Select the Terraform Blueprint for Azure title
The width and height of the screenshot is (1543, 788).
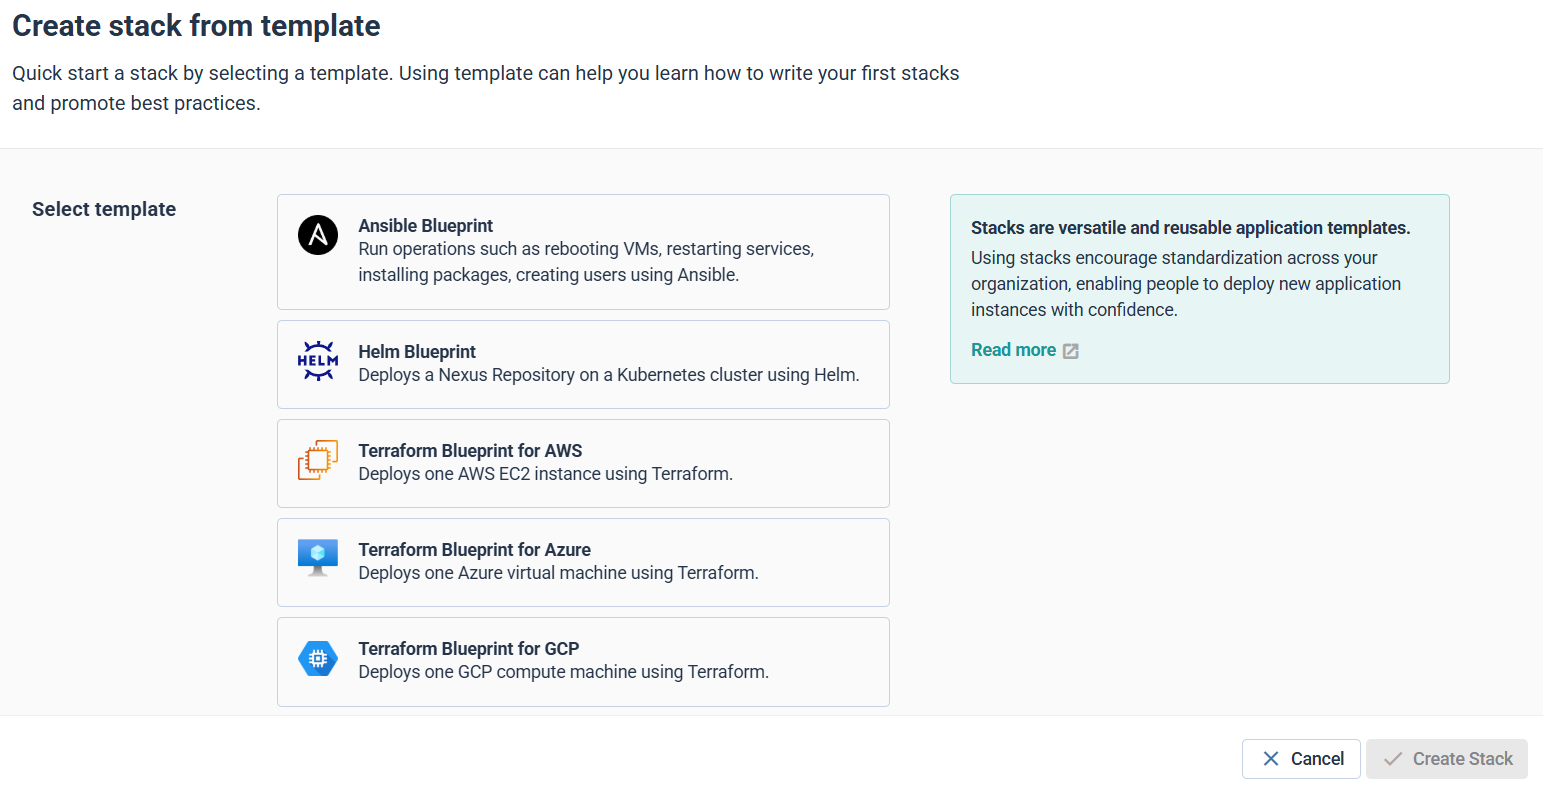[x=474, y=550]
